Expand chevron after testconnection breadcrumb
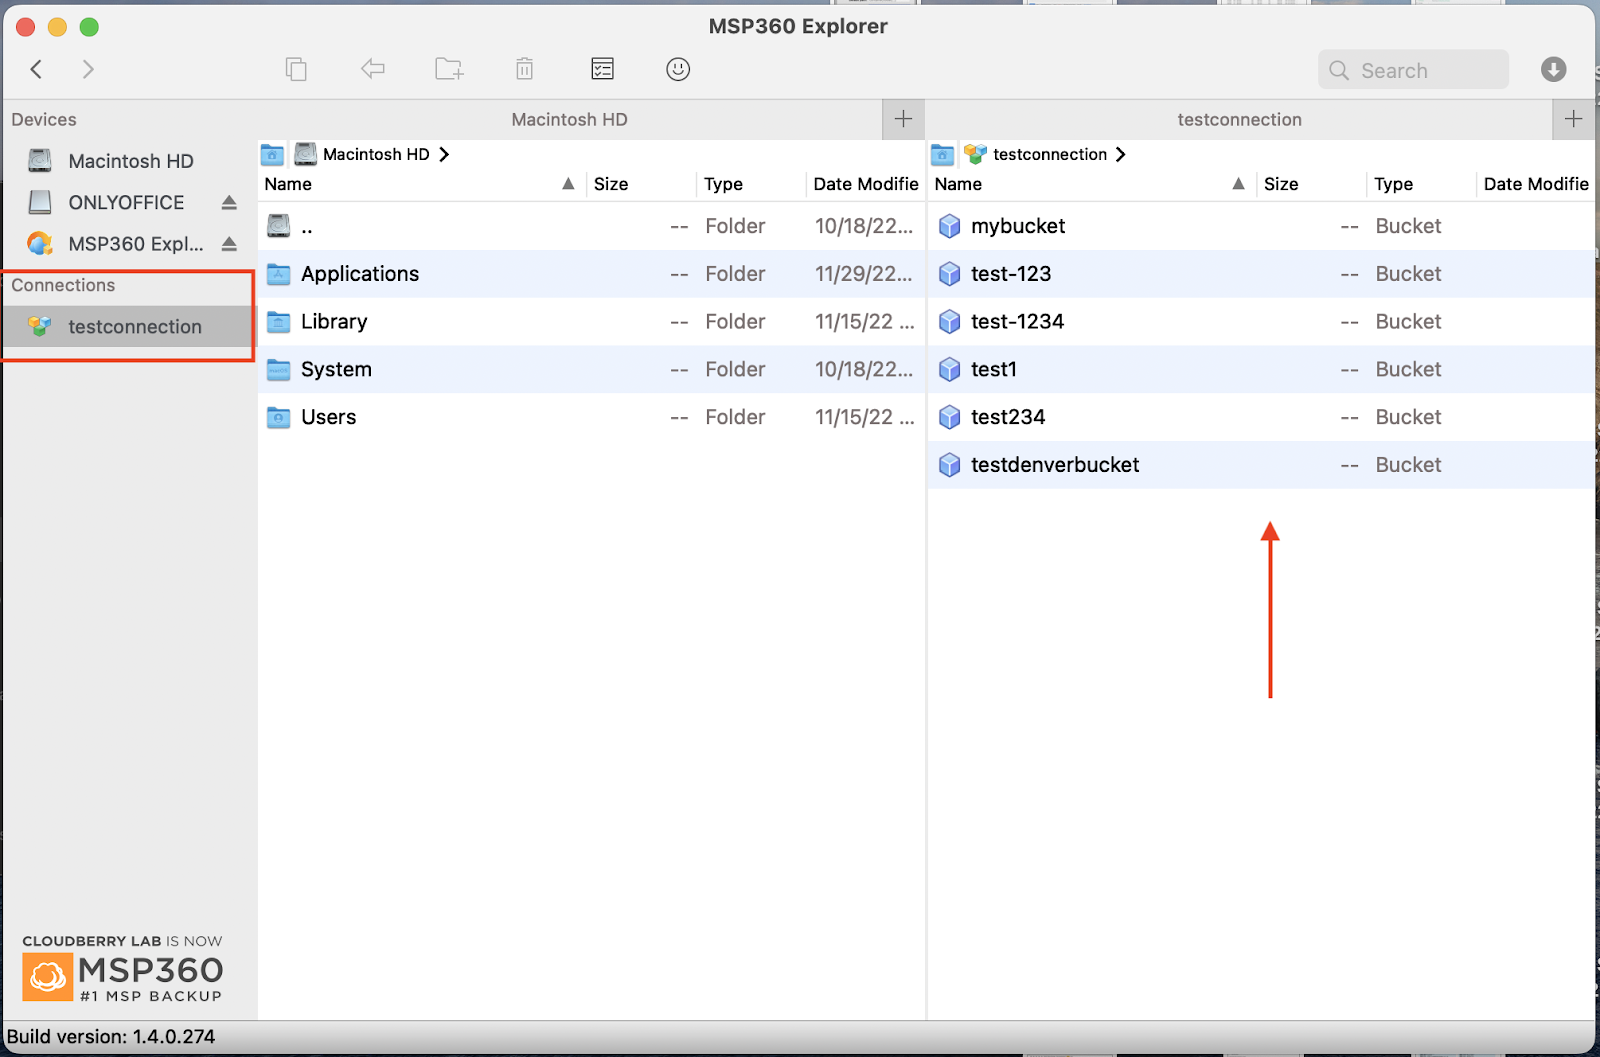 [x=1121, y=154]
